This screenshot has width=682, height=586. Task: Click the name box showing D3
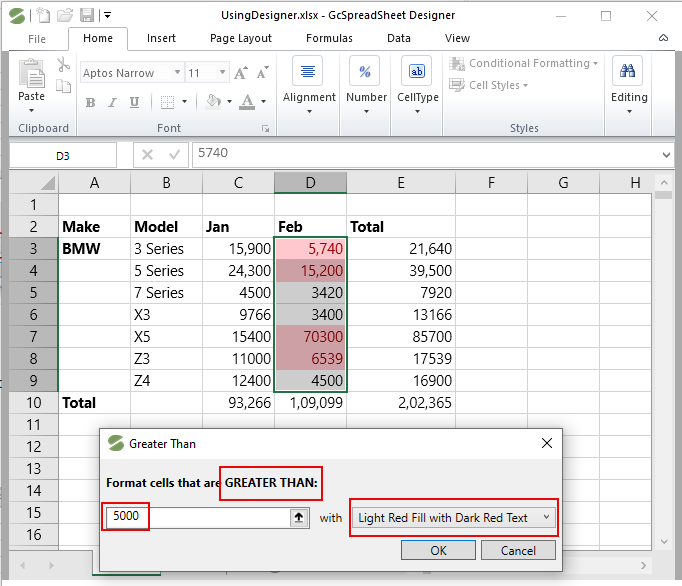(x=63, y=155)
